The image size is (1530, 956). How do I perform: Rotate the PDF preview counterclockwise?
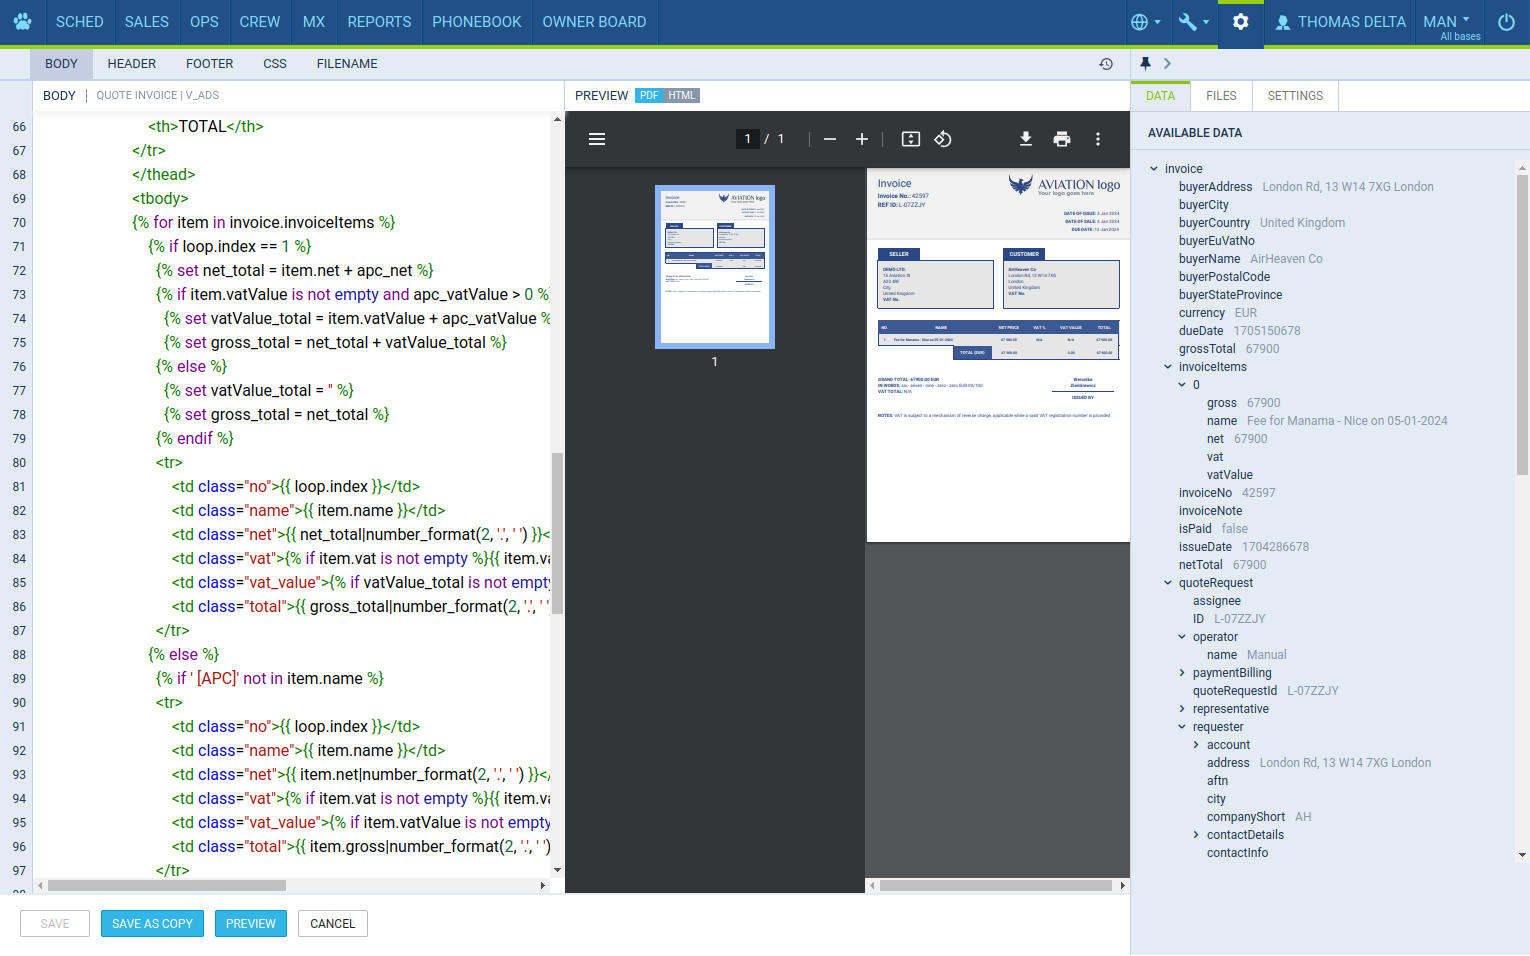[x=943, y=139]
